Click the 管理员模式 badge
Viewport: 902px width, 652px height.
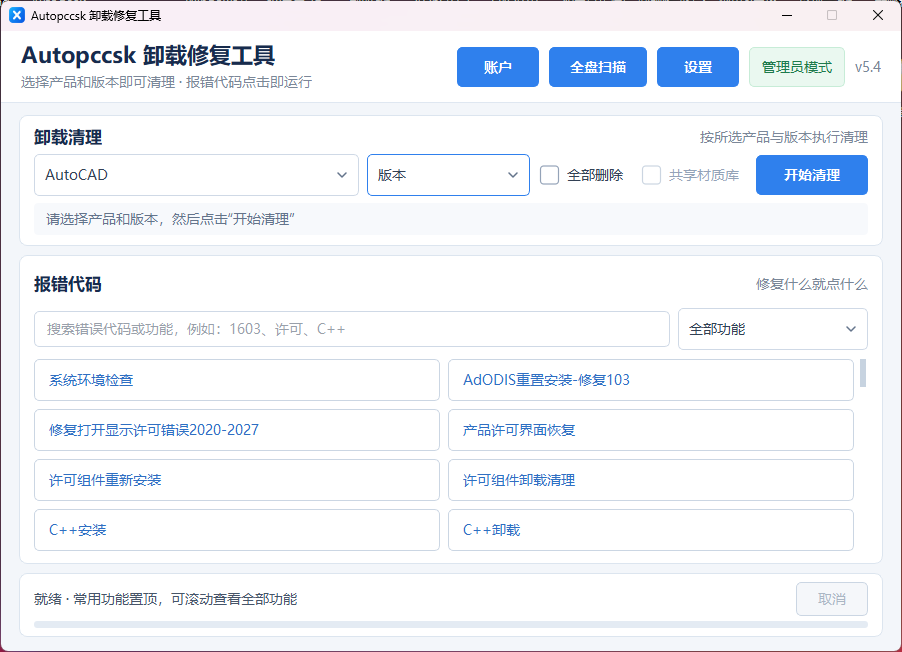pyautogui.click(x=797, y=67)
